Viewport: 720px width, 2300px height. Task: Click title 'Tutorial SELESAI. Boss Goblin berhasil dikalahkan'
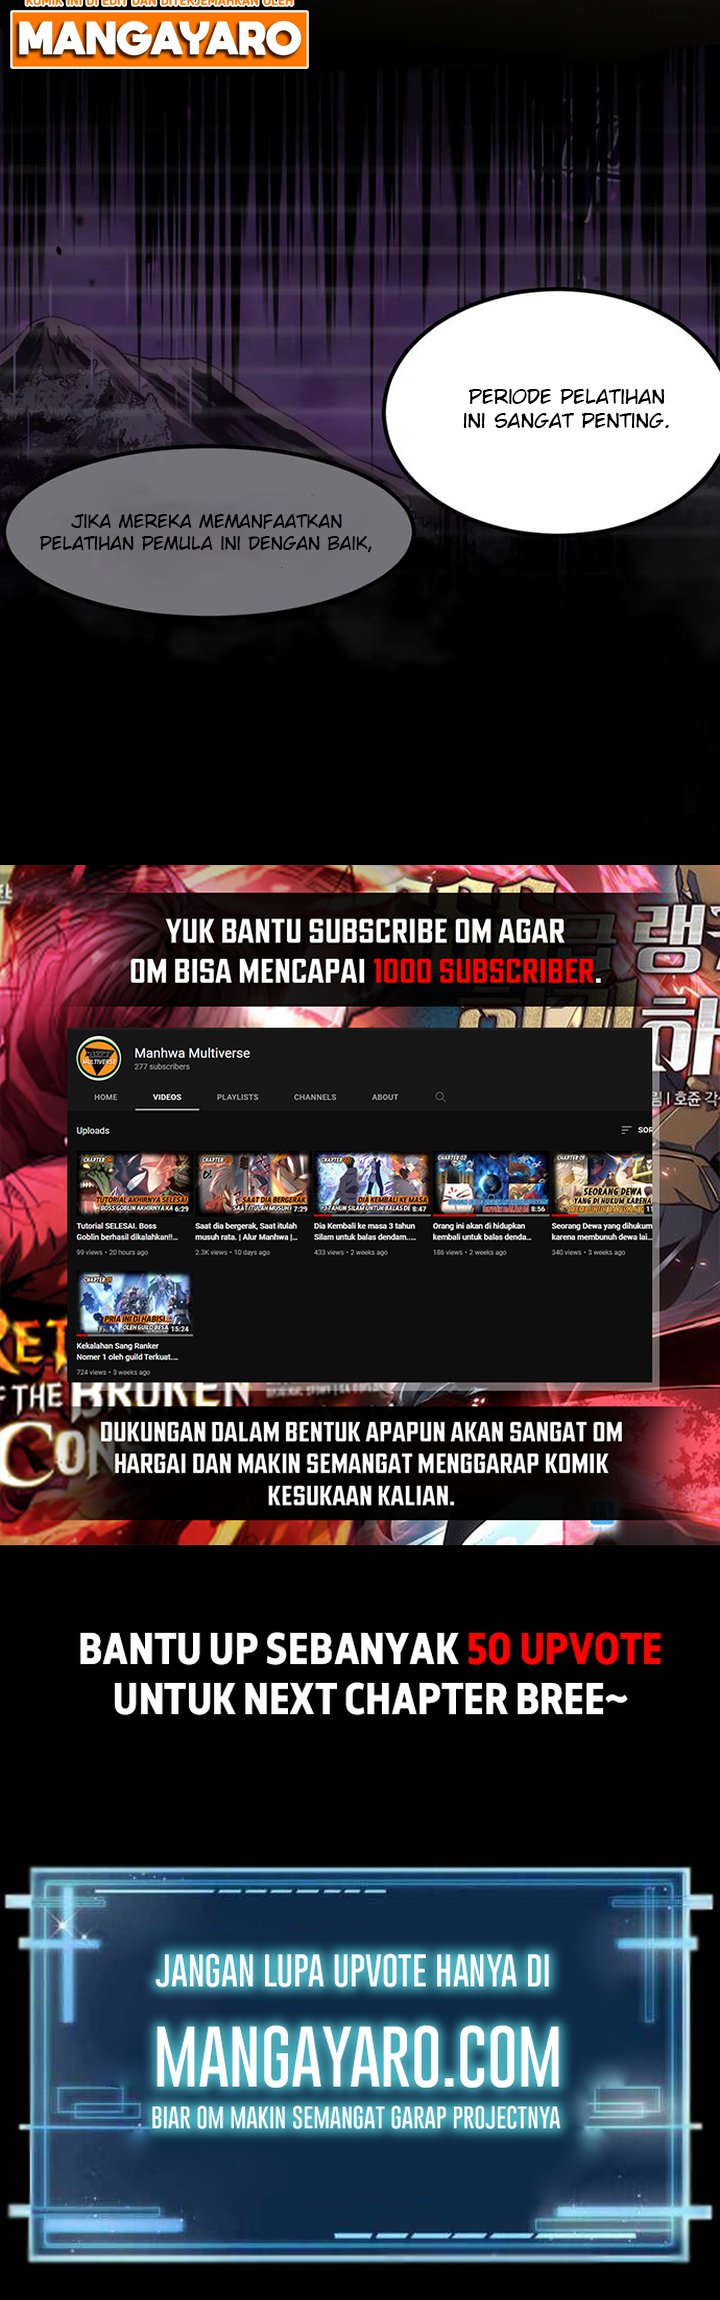(x=127, y=1231)
